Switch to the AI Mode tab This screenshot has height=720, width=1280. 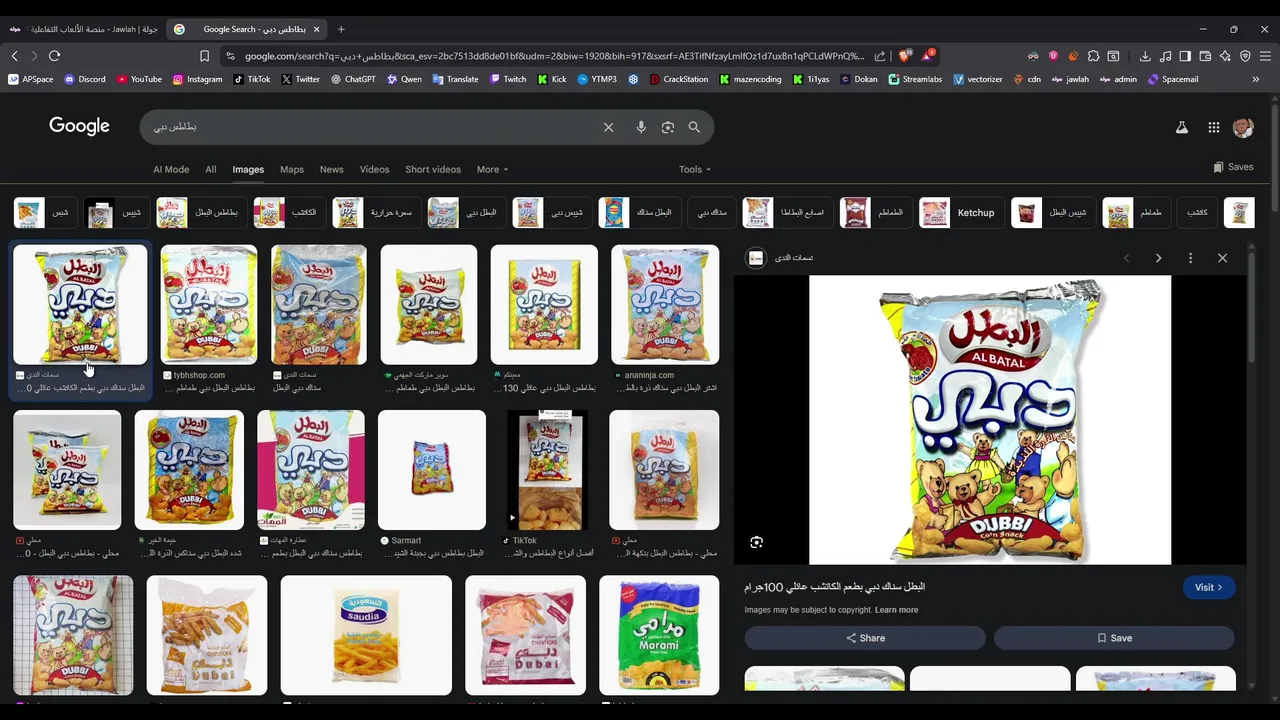(171, 169)
